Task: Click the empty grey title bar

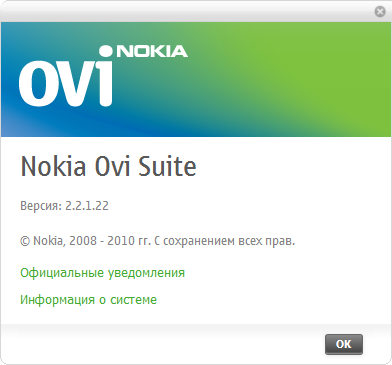Action: coord(187,12)
